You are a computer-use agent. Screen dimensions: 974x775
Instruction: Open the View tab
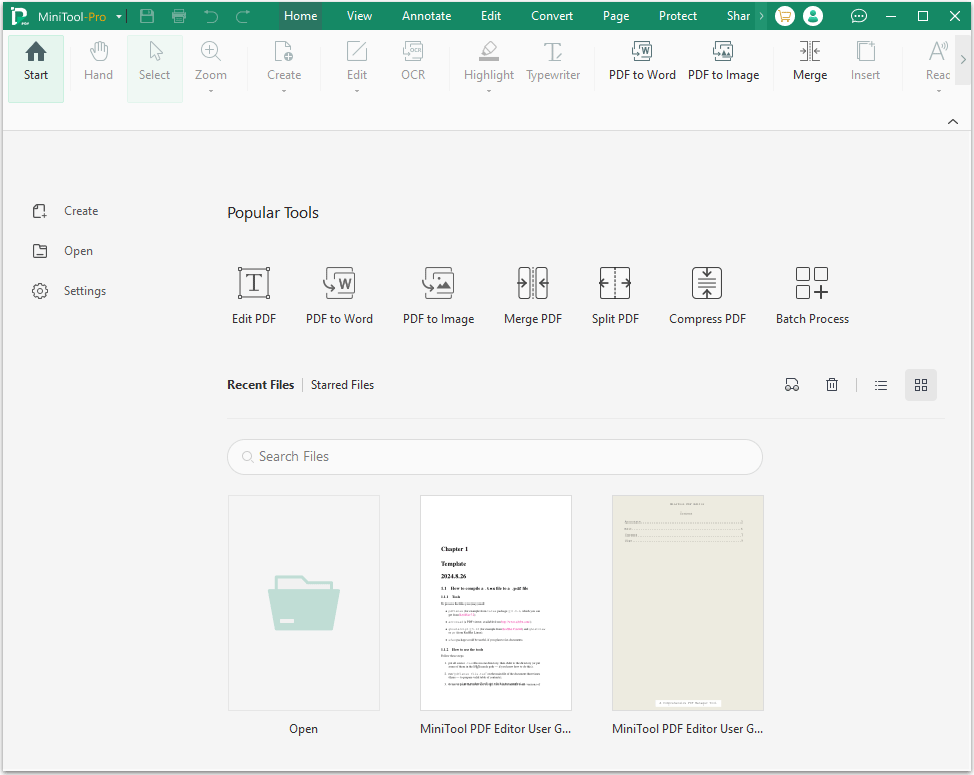pos(359,16)
